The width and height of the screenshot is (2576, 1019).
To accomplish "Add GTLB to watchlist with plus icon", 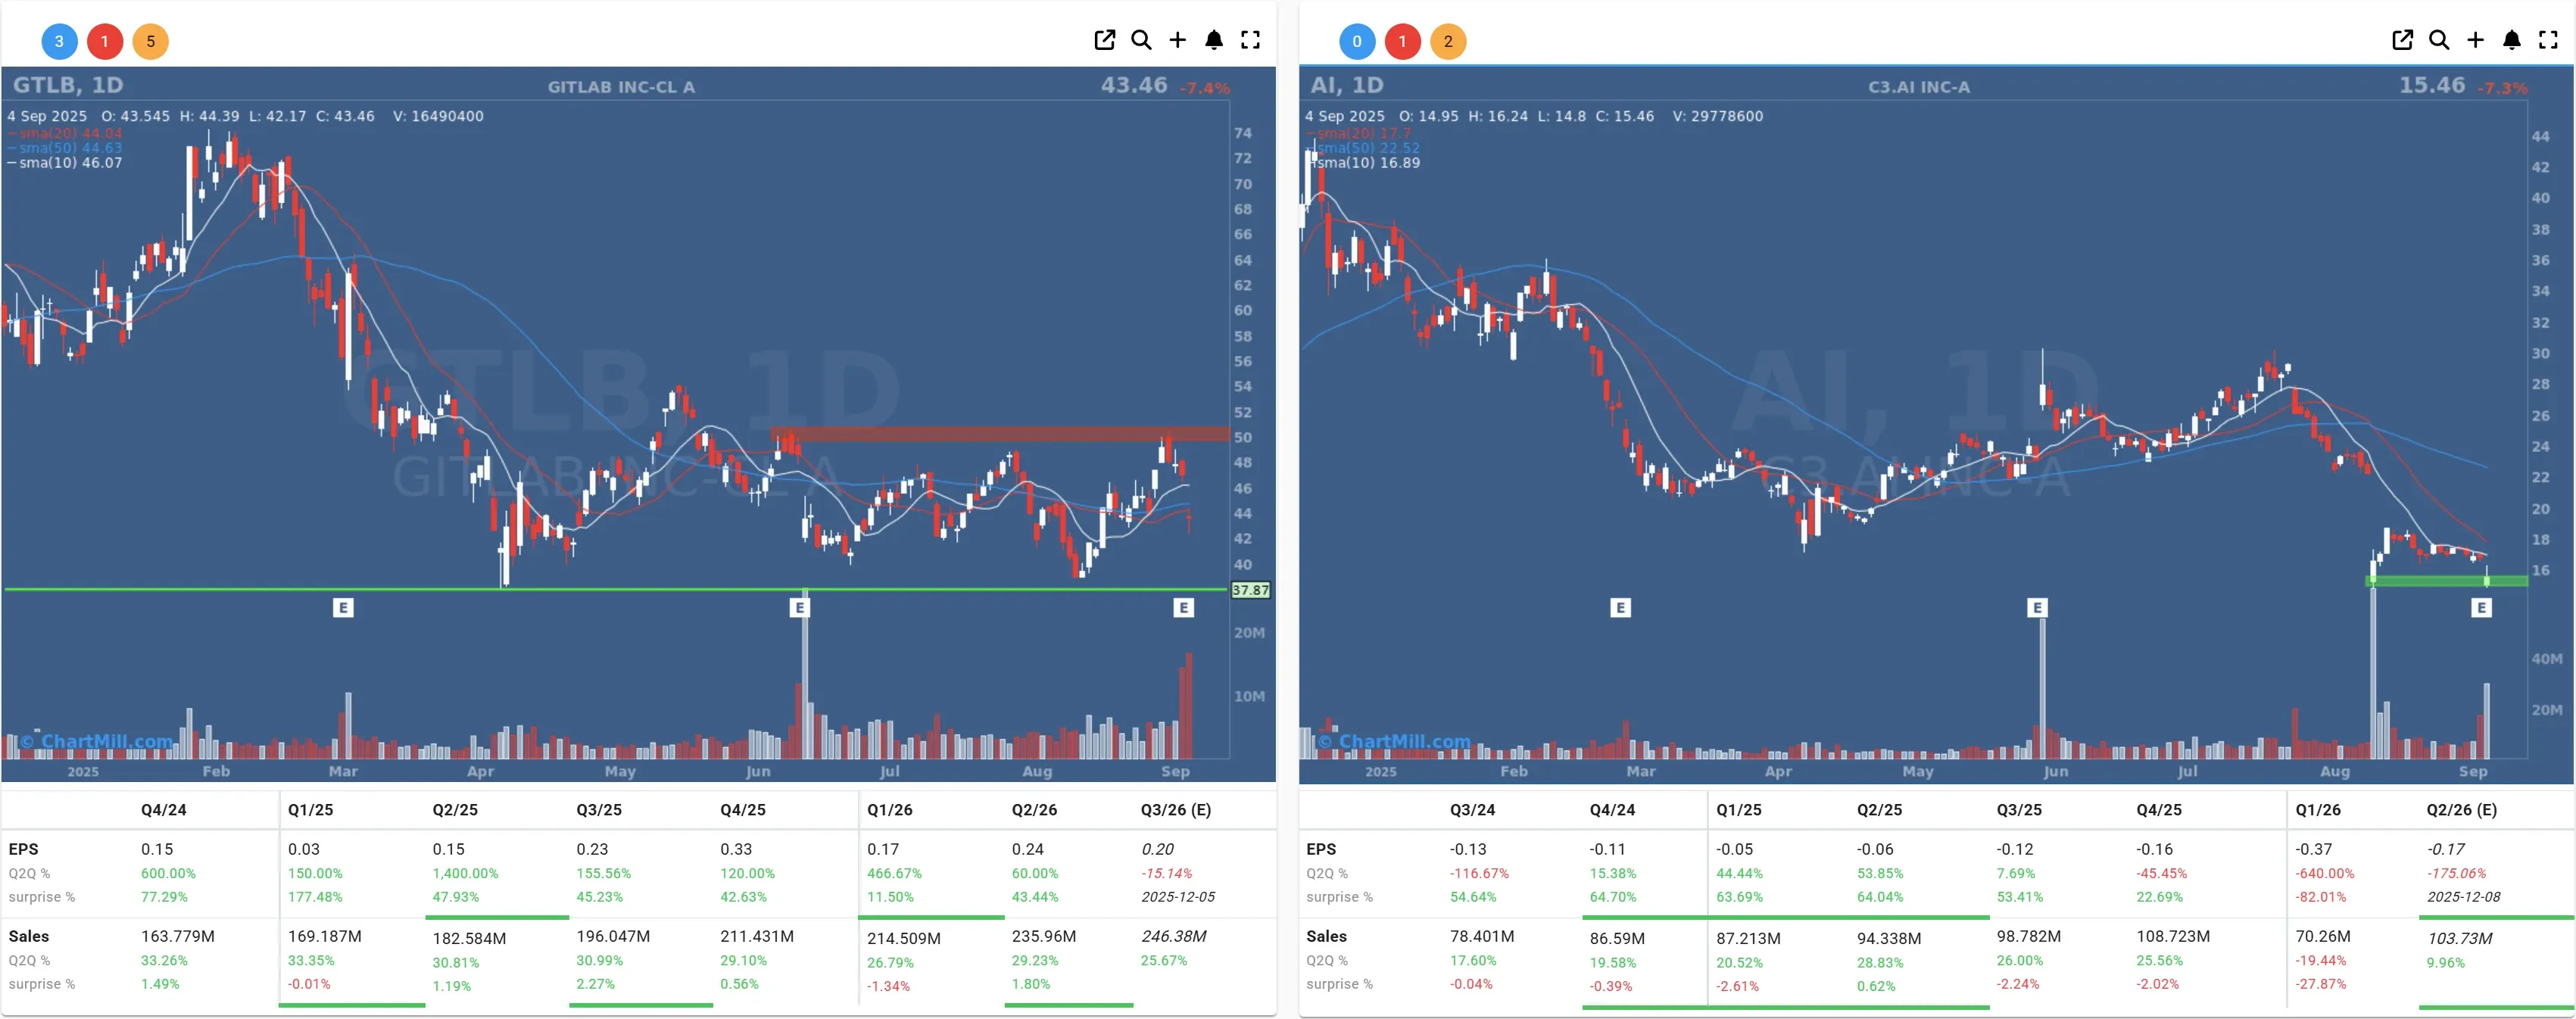I will [x=1177, y=40].
